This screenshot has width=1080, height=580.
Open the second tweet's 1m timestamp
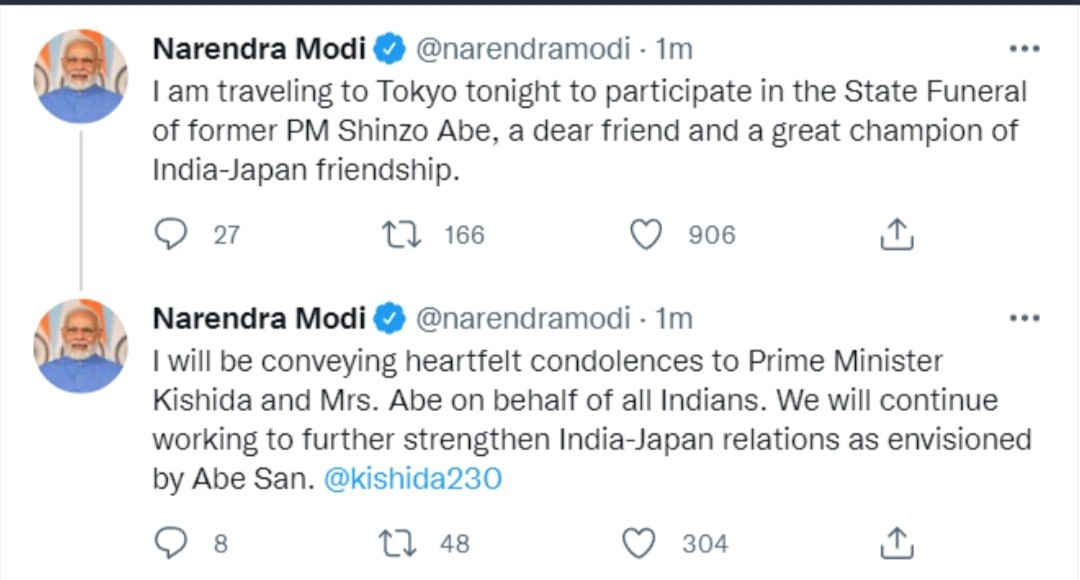pos(674,319)
